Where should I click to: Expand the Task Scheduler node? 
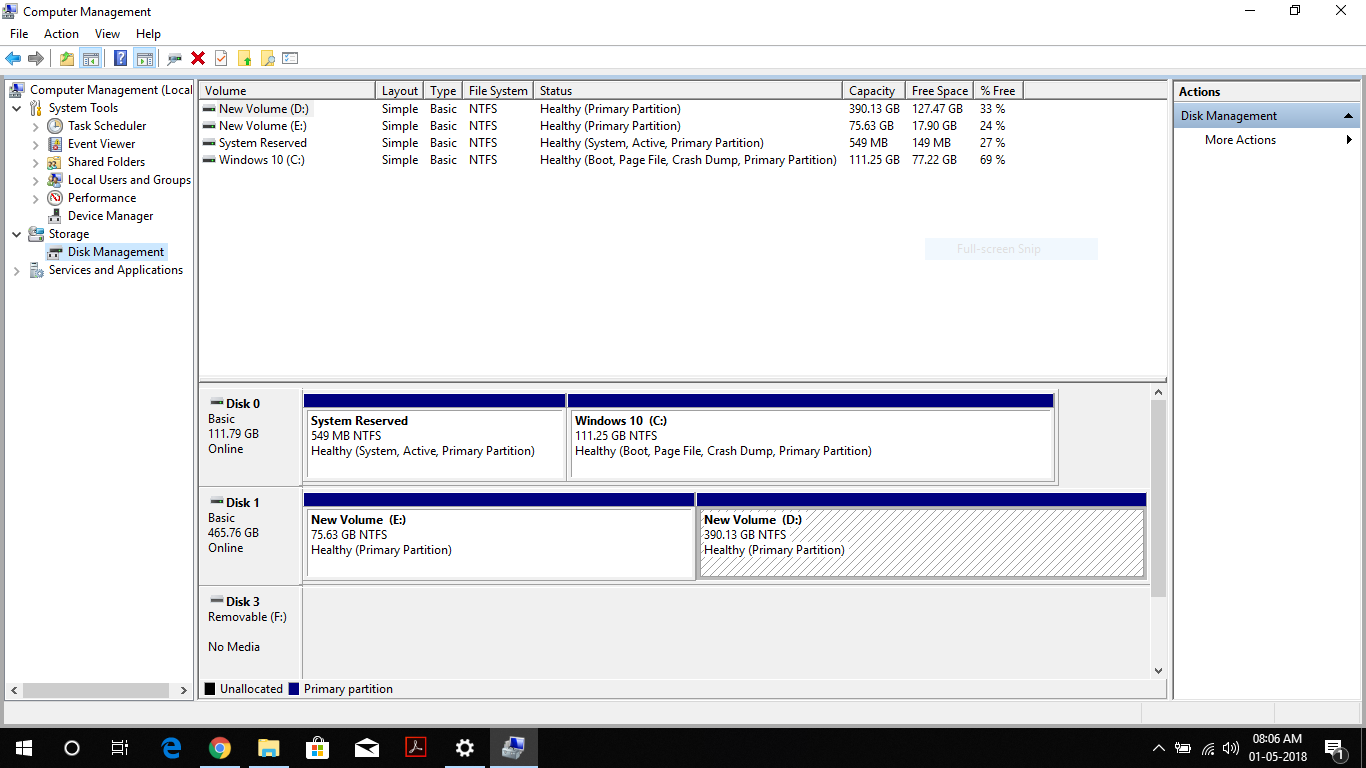[x=36, y=126]
